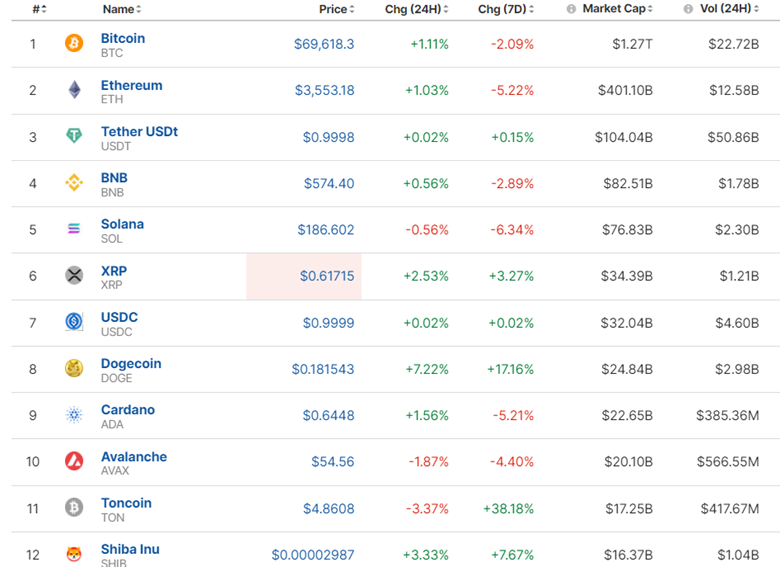Click Avalanche 24H change -1.87%
Screen dimensions: 780x567
(x=428, y=462)
